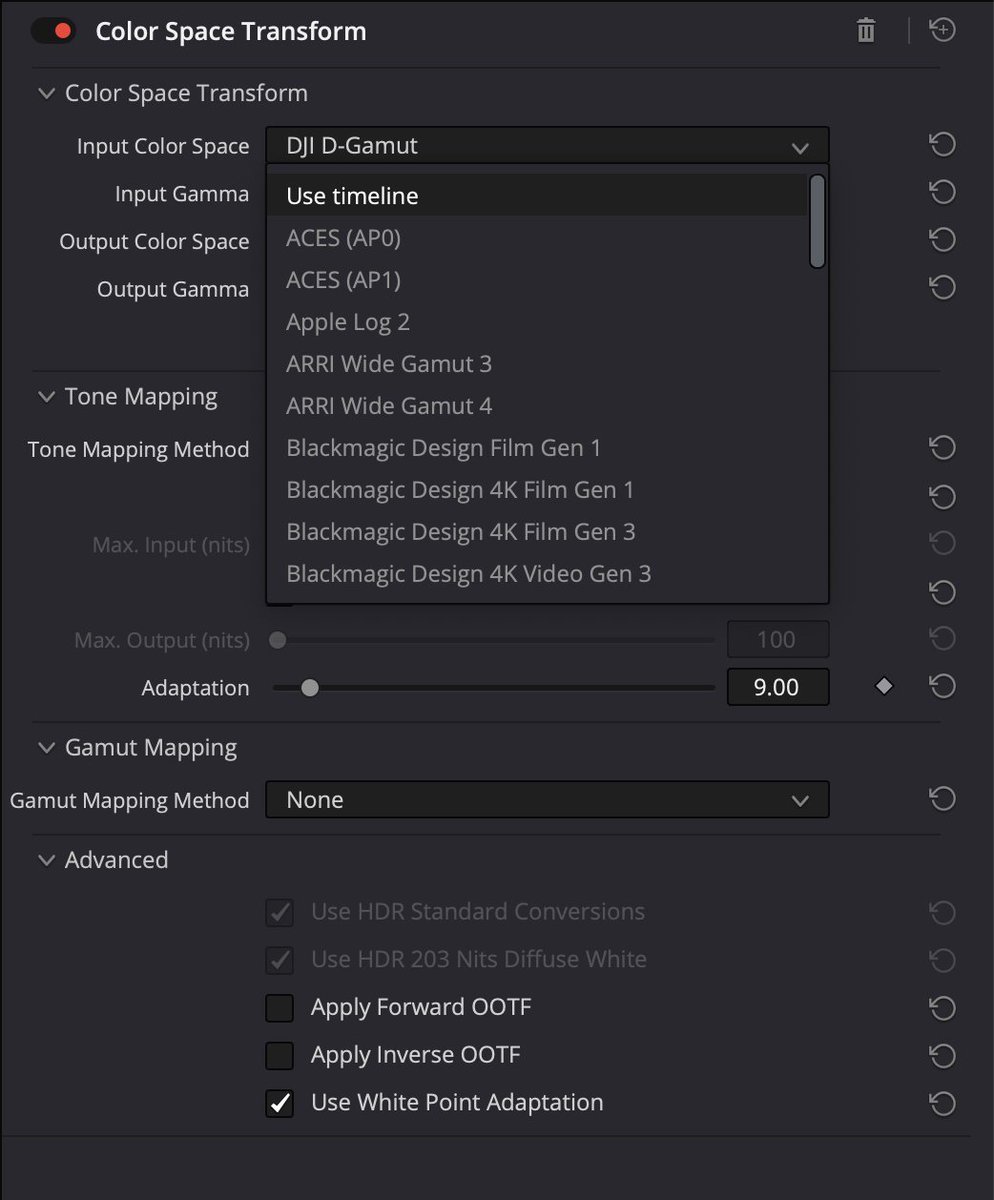Reset the Tone Mapping Method setting
Viewport: 994px width, 1200px height.
(942, 448)
